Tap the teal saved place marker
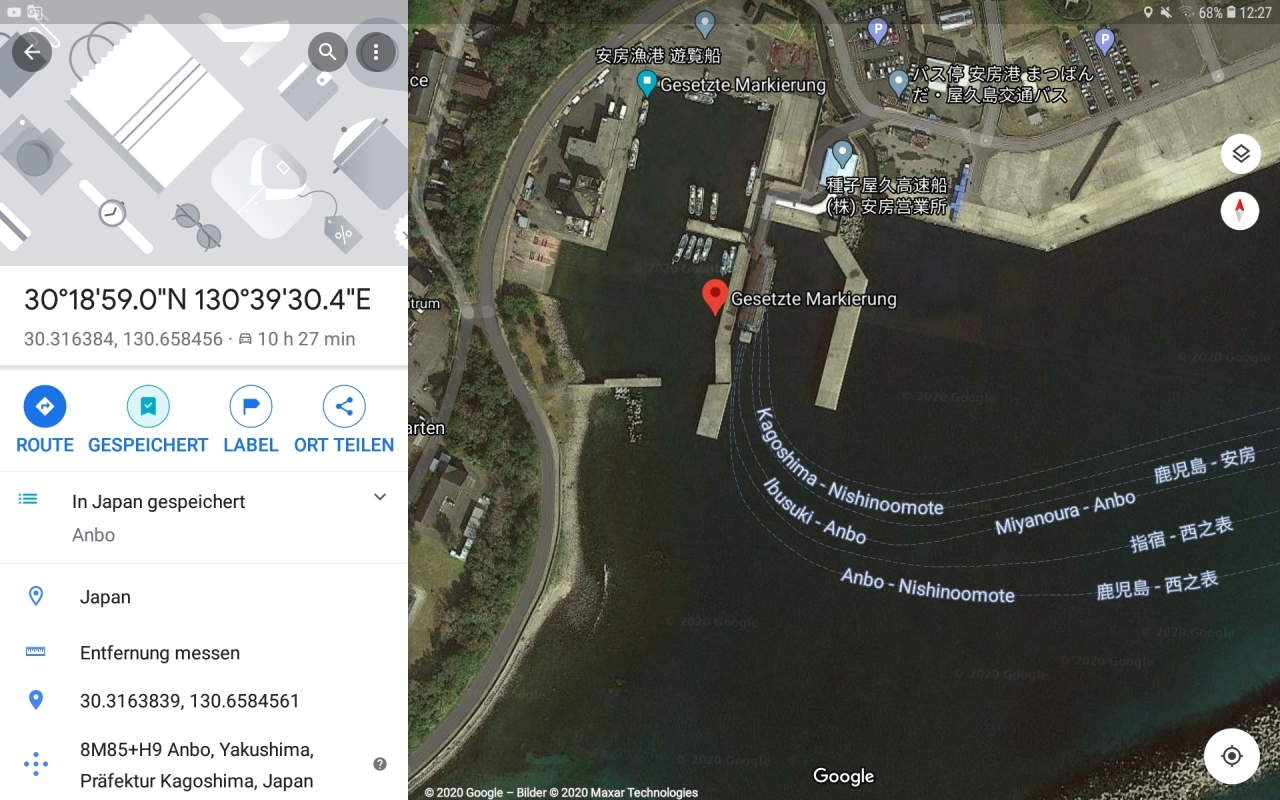1280x800 pixels. (647, 84)
